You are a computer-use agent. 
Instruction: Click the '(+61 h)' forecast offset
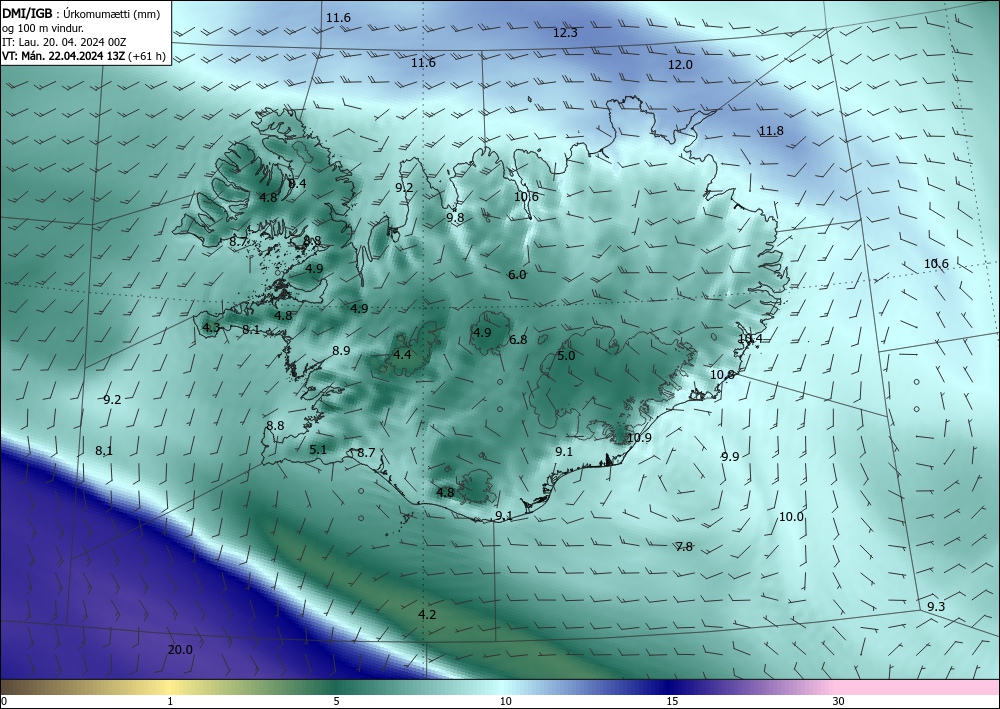[147, 56]
